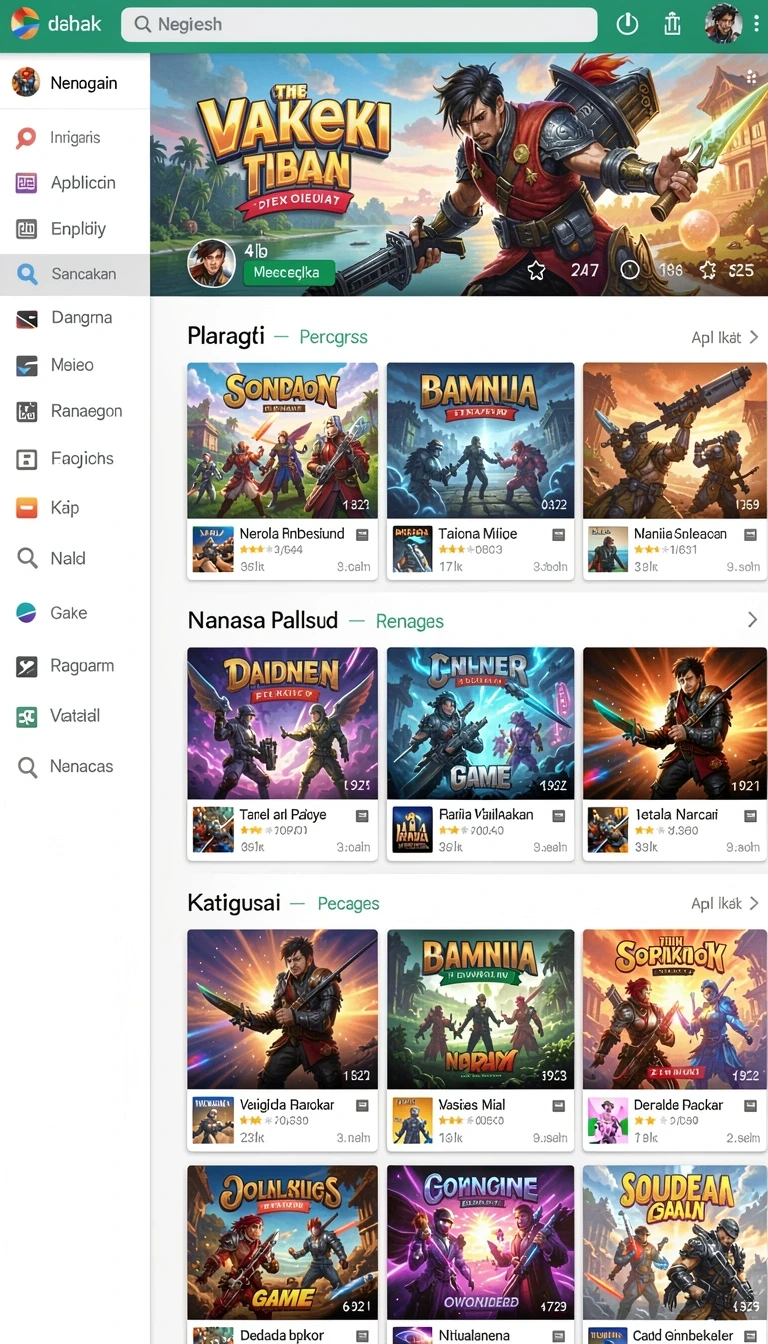Click the dots icon in banner corner
Viewport: 768px width, 1344px height.
coord(750,76)
